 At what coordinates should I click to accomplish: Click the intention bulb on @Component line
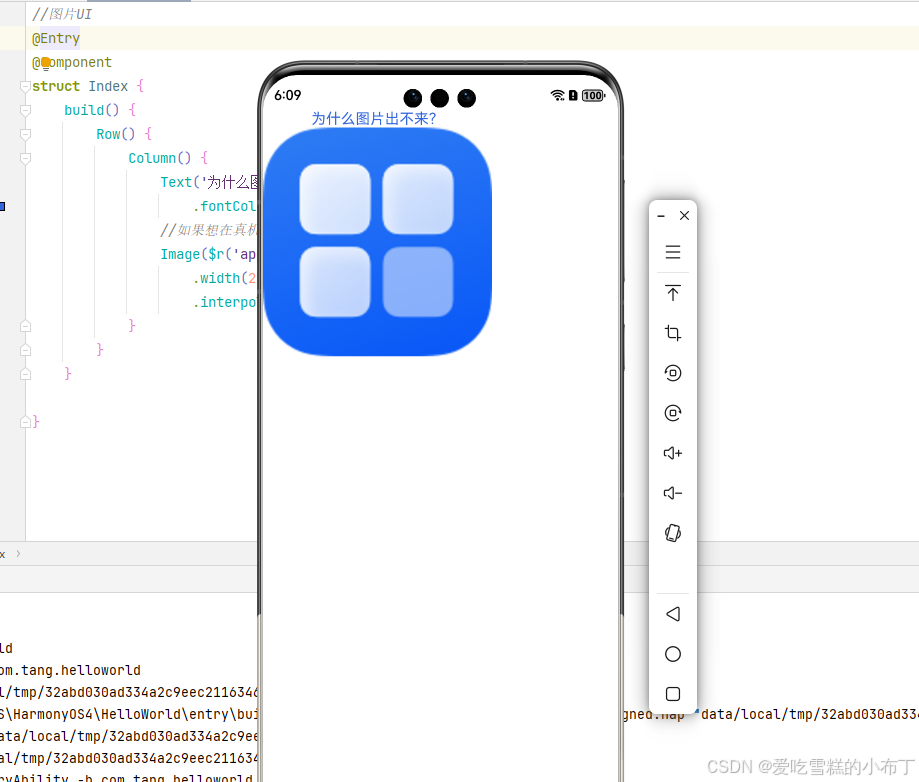point(46,63)
